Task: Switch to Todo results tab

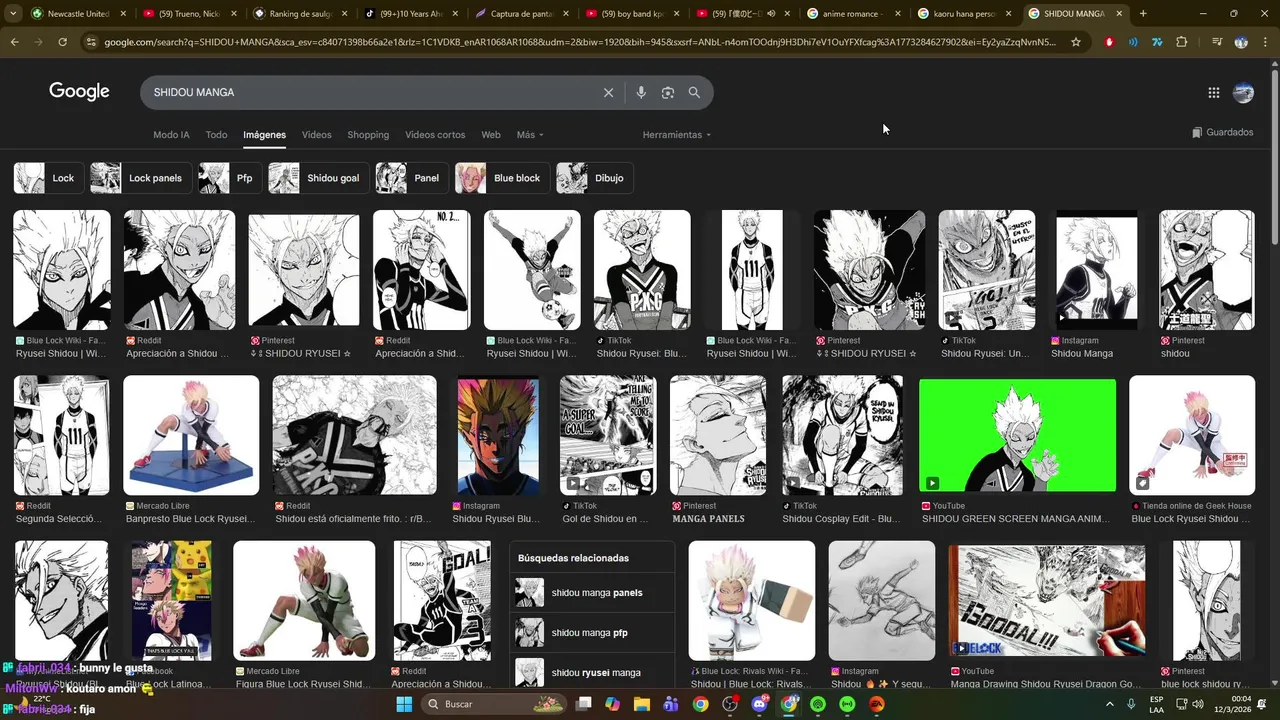Action: 216,135
